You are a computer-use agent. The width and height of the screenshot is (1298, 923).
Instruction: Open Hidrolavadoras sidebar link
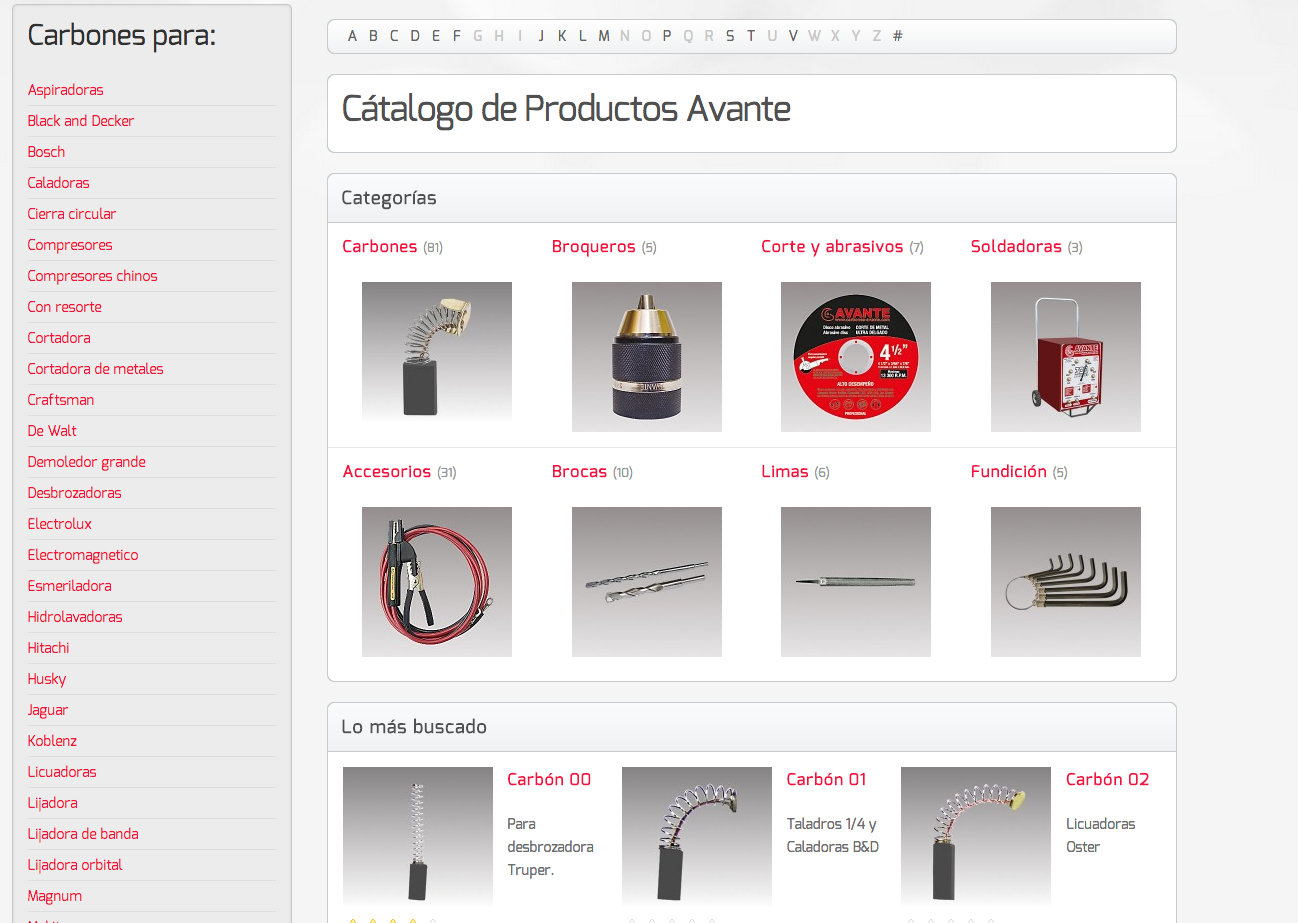point(75,617)
